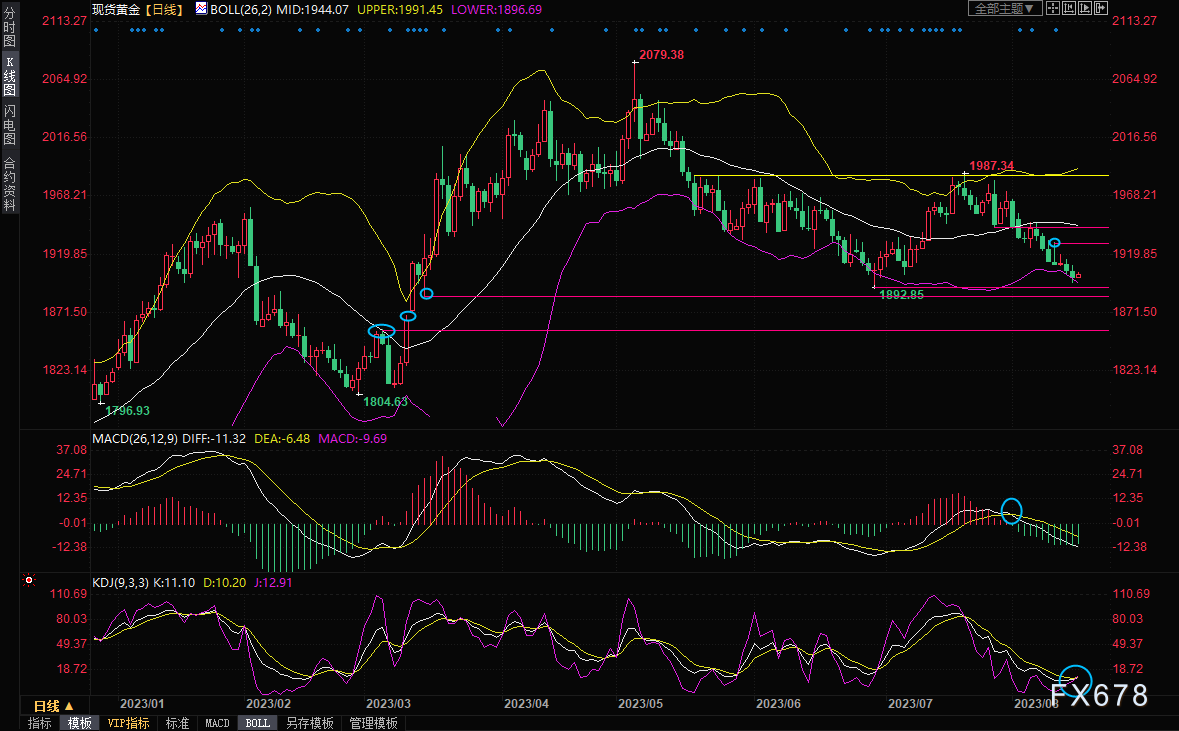Open the 全部主题 dropdown
Screen dimensions: 1179x731
pos(1004,8)
